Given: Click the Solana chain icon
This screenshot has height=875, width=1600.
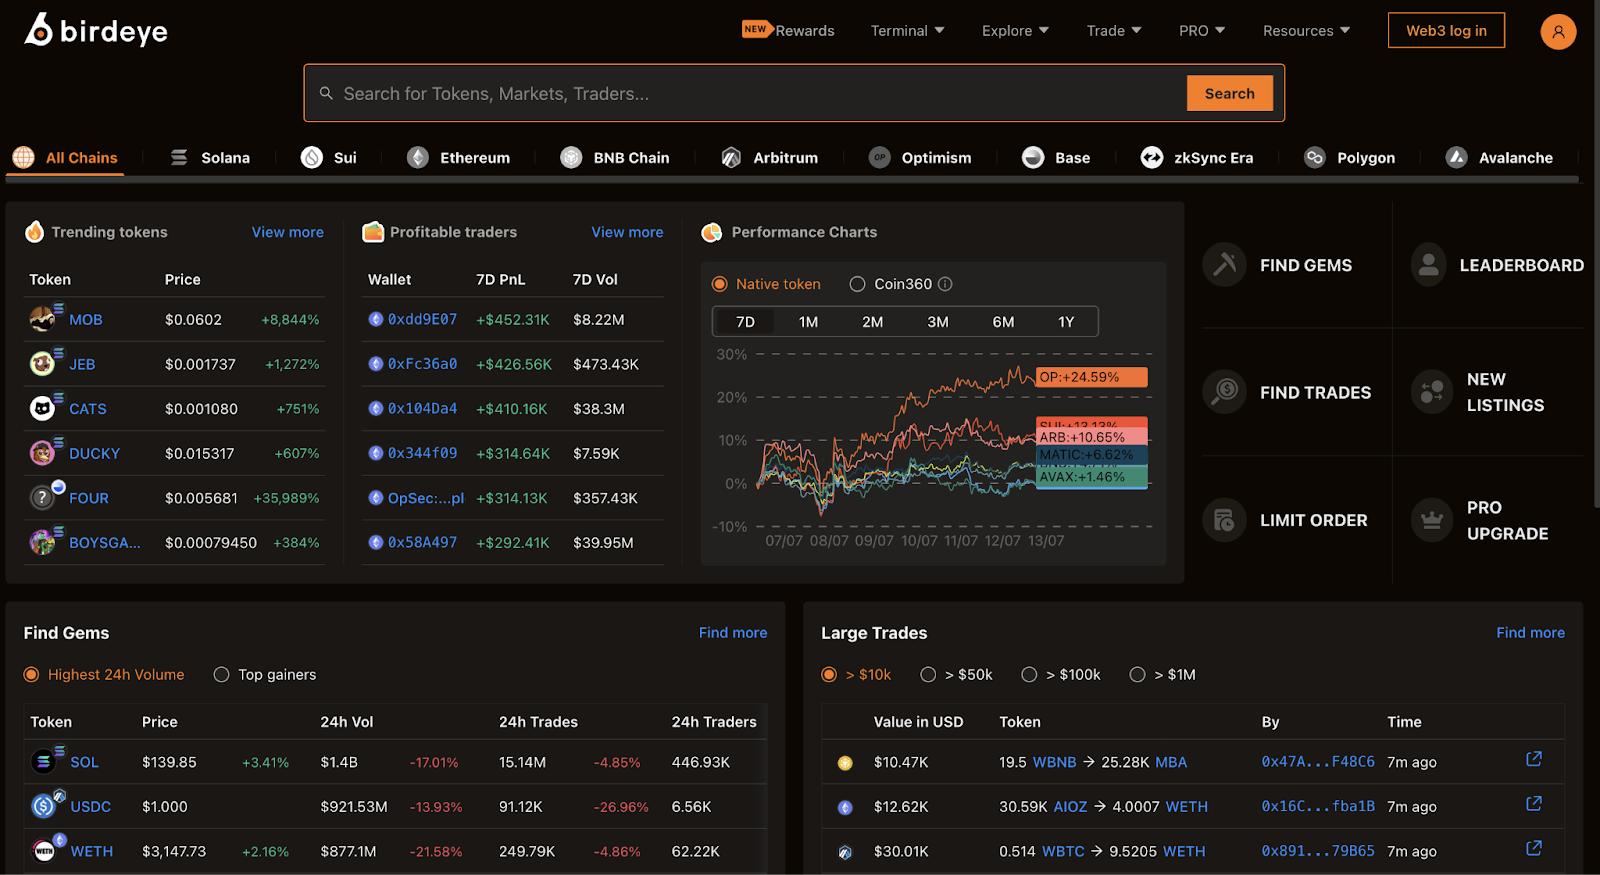Looking at the screenshot, I should (x=179, y=157).
